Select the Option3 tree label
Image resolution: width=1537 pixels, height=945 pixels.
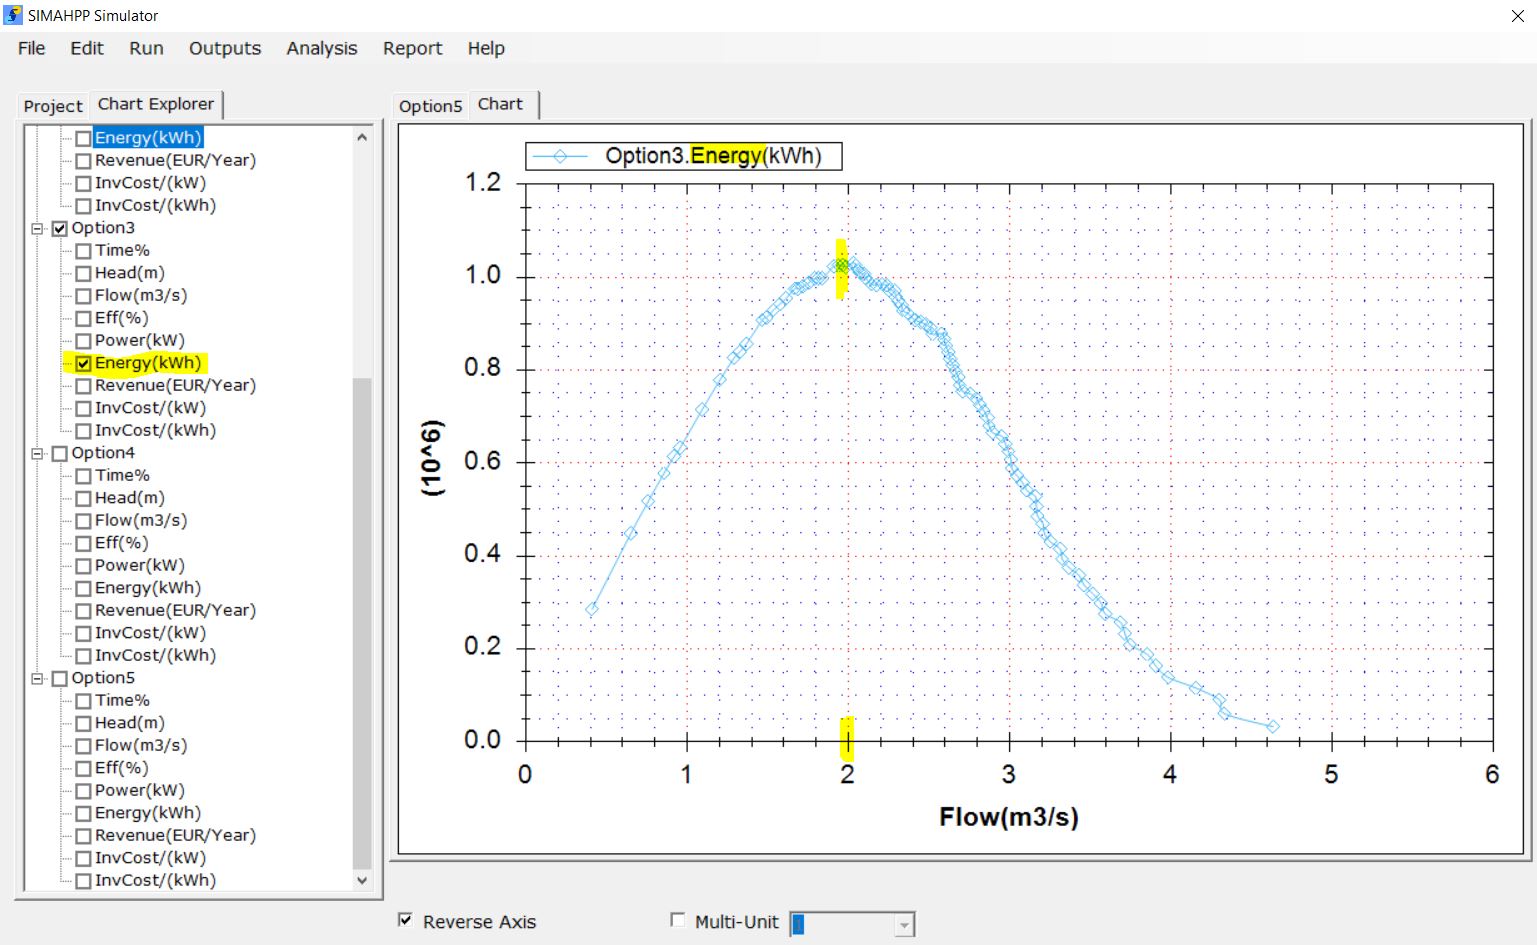tap(103, 228)
